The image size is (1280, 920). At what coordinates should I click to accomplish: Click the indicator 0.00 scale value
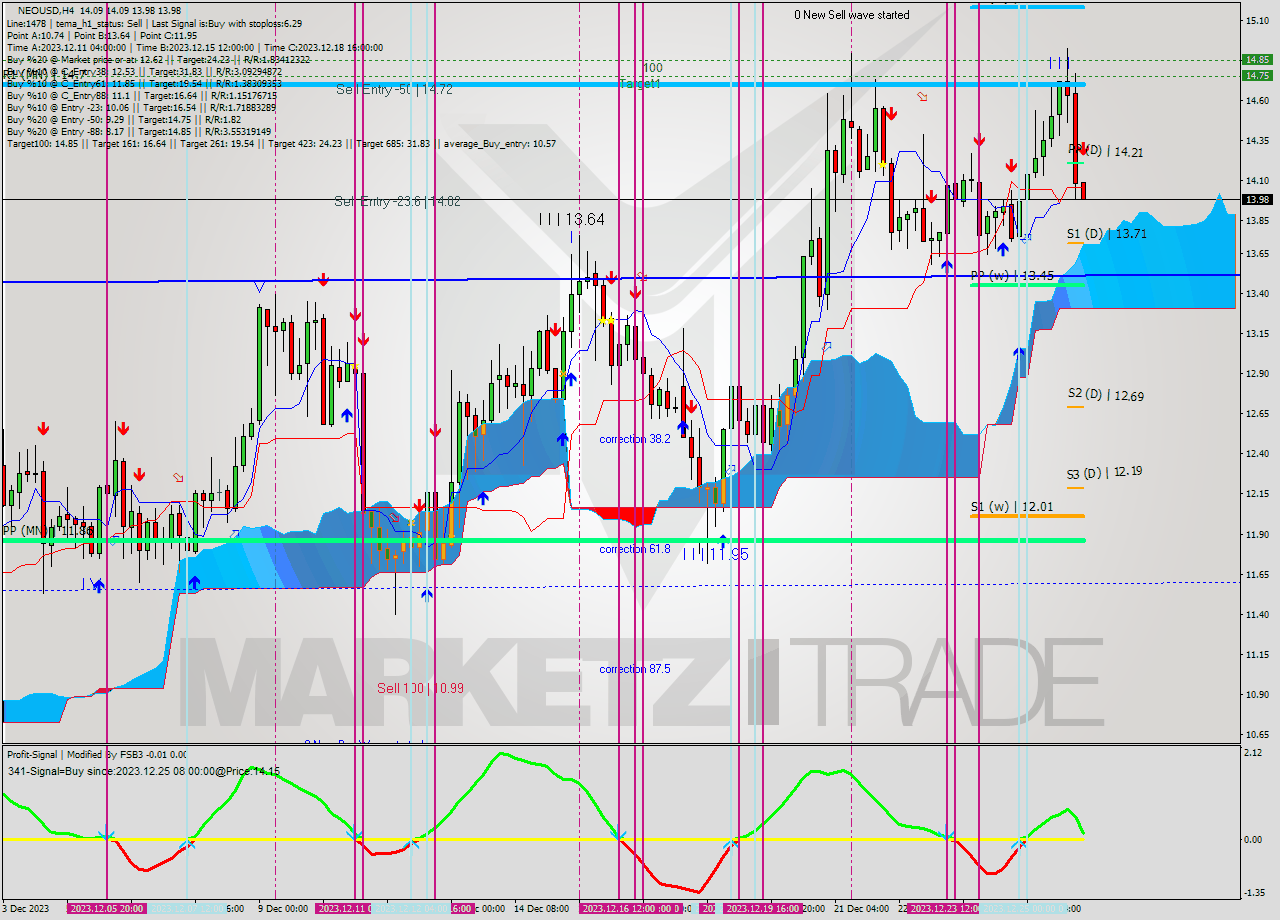[x=1254, y=840]
